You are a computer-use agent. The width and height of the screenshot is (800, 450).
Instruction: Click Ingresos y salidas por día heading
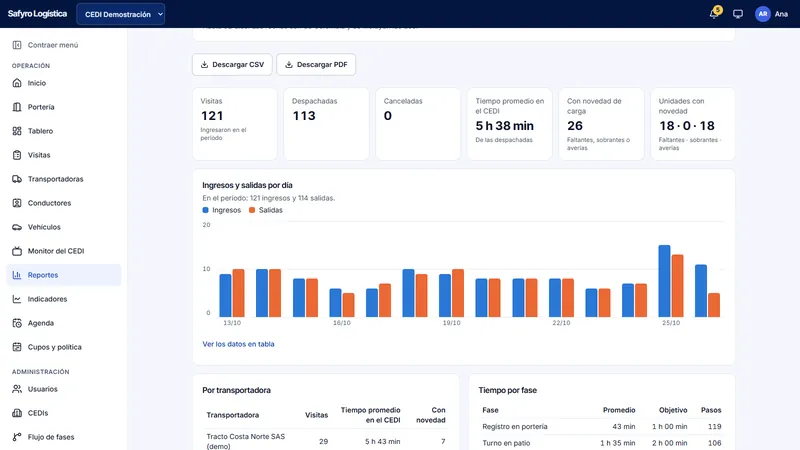point(247,185)
